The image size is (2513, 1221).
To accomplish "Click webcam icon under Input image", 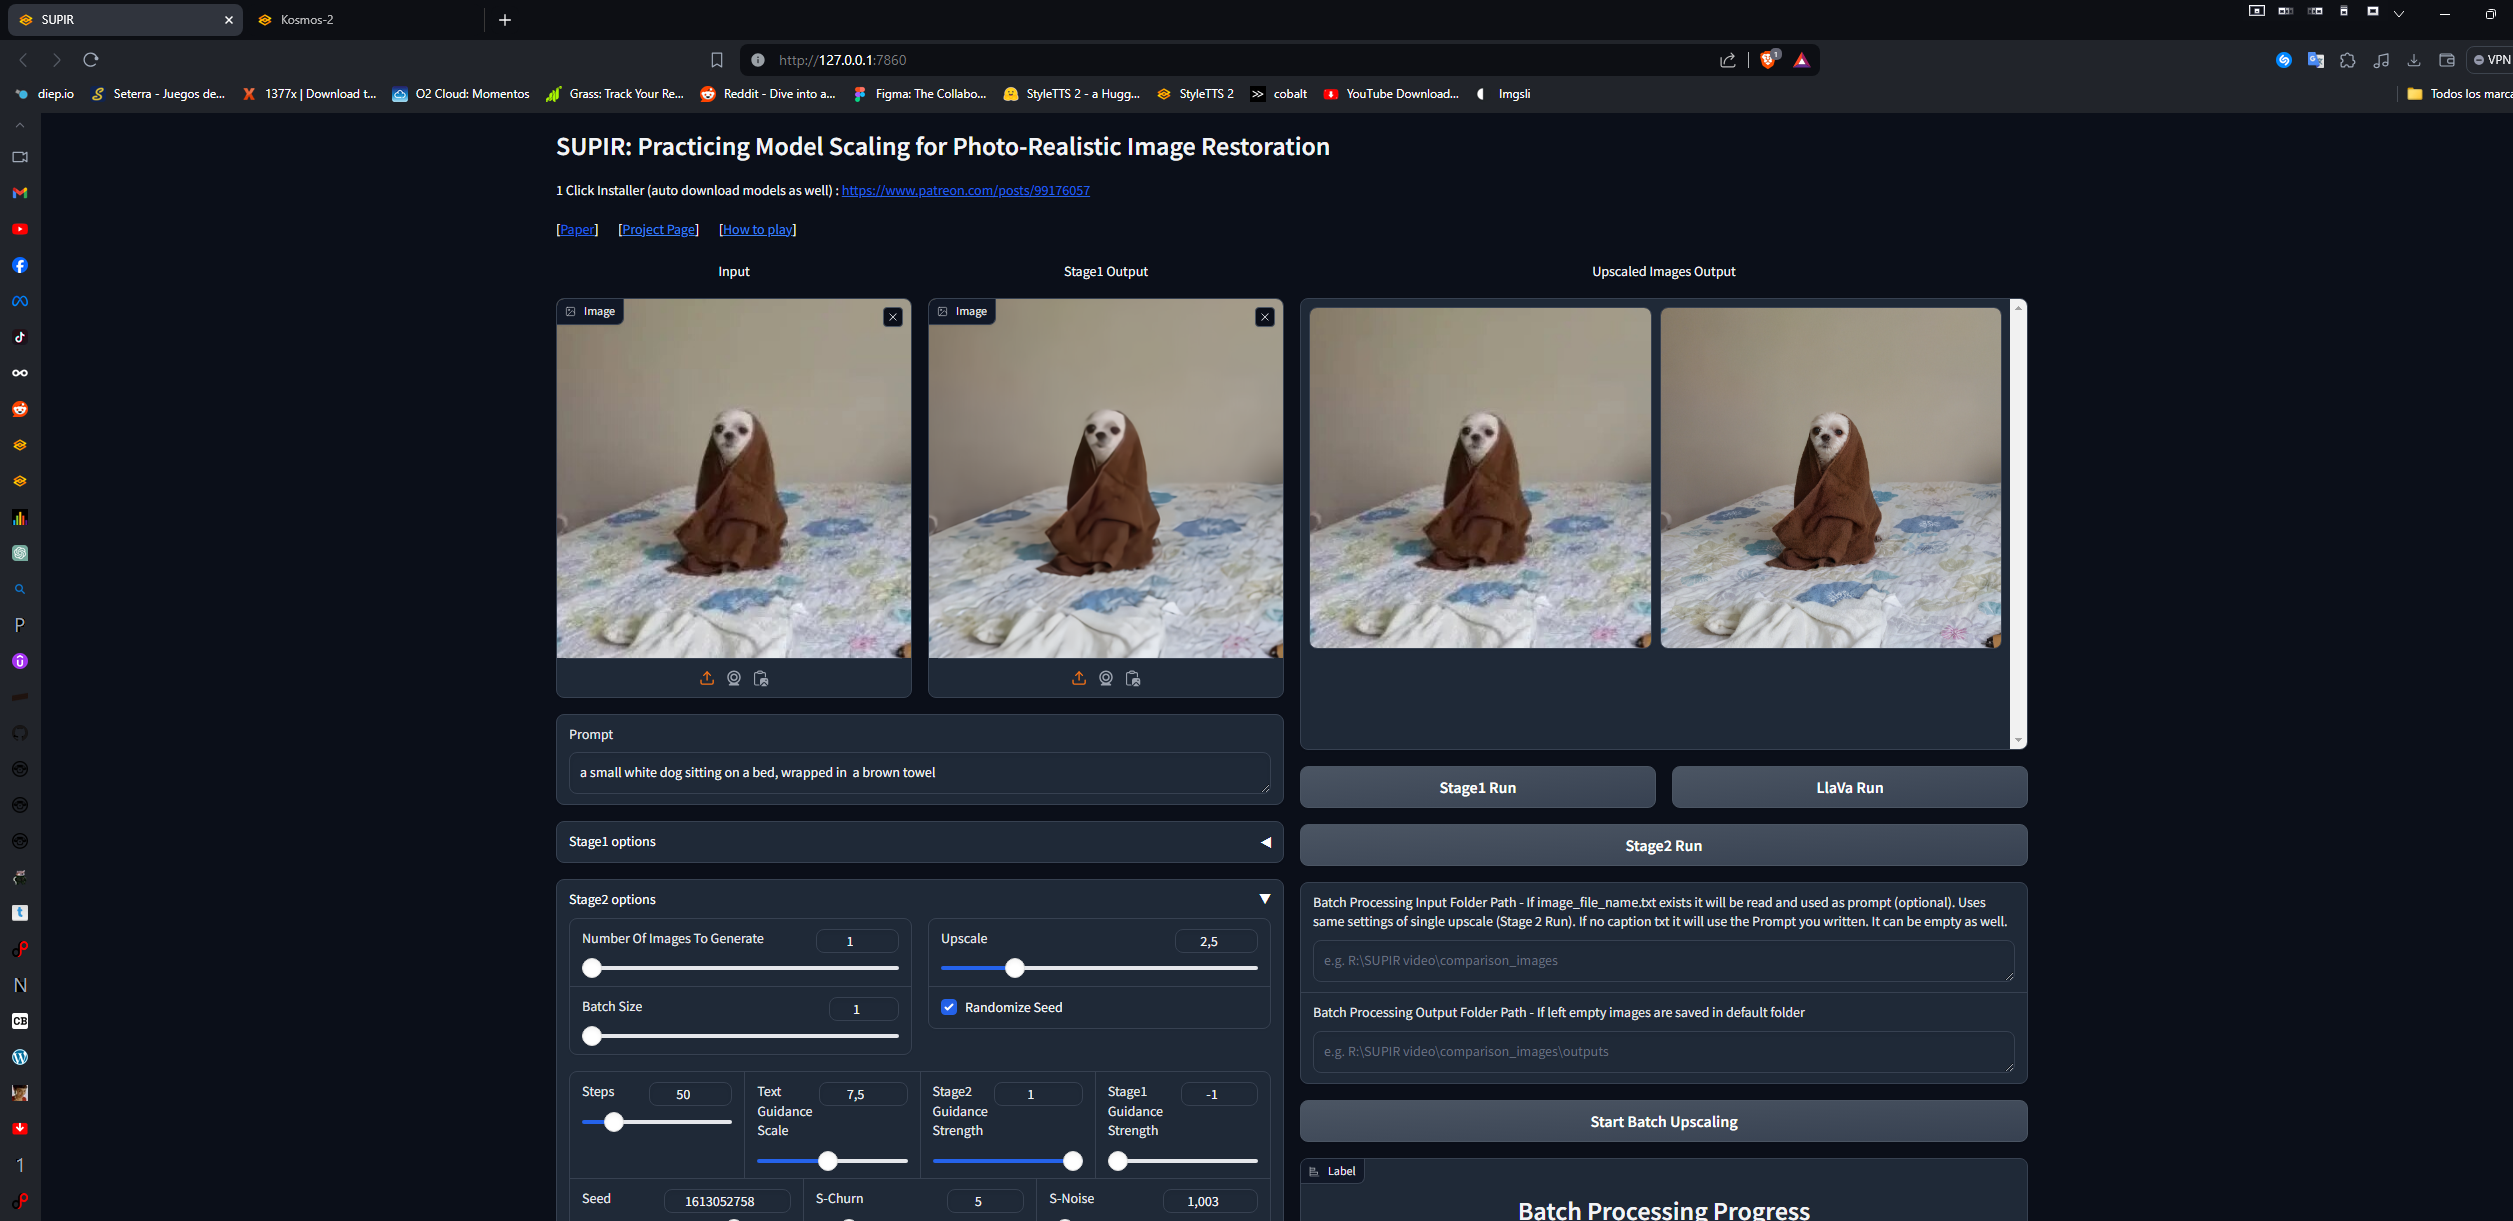I will click(734, 678).
